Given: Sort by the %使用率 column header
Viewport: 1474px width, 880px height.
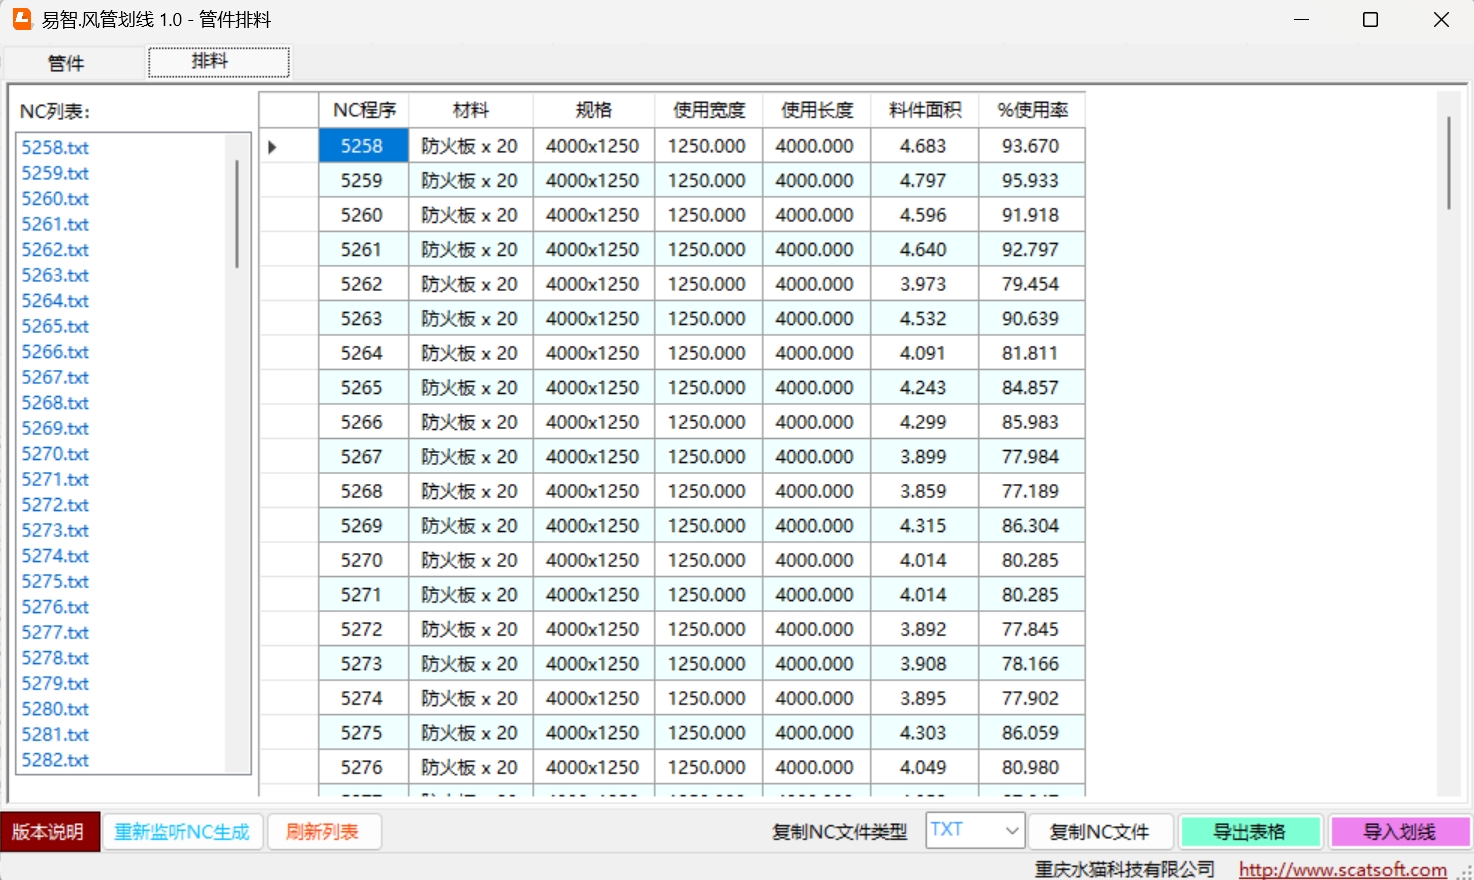Looking at the screenshot, I should pos(1032,110).
